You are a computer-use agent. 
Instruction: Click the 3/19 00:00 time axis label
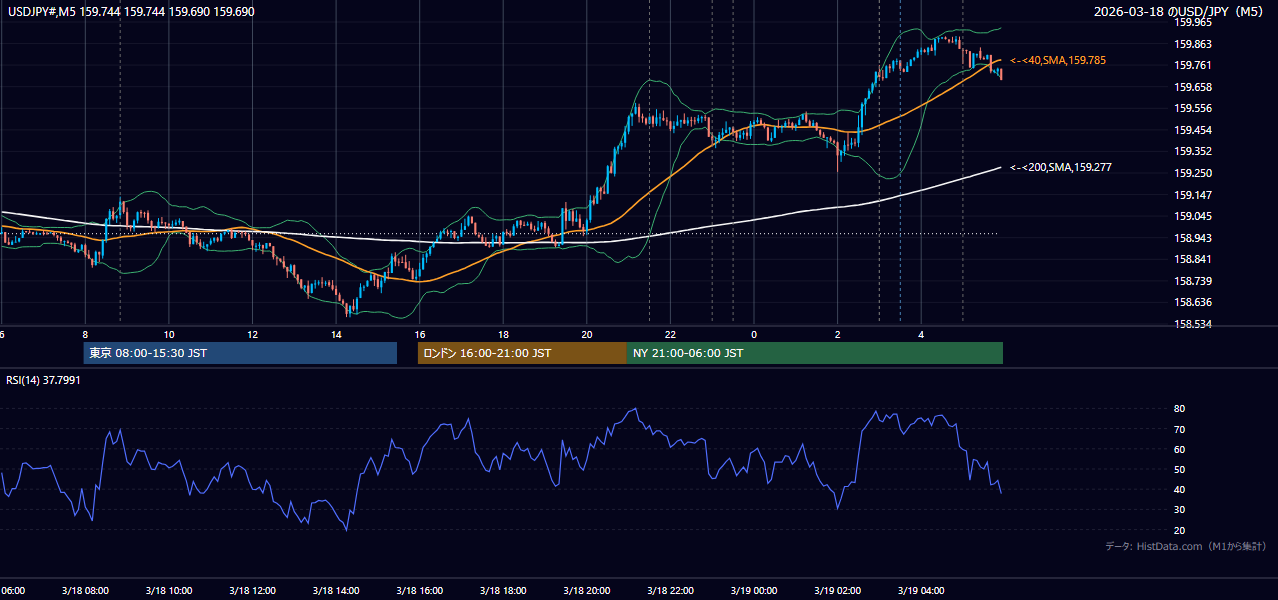tap(754, 591)
